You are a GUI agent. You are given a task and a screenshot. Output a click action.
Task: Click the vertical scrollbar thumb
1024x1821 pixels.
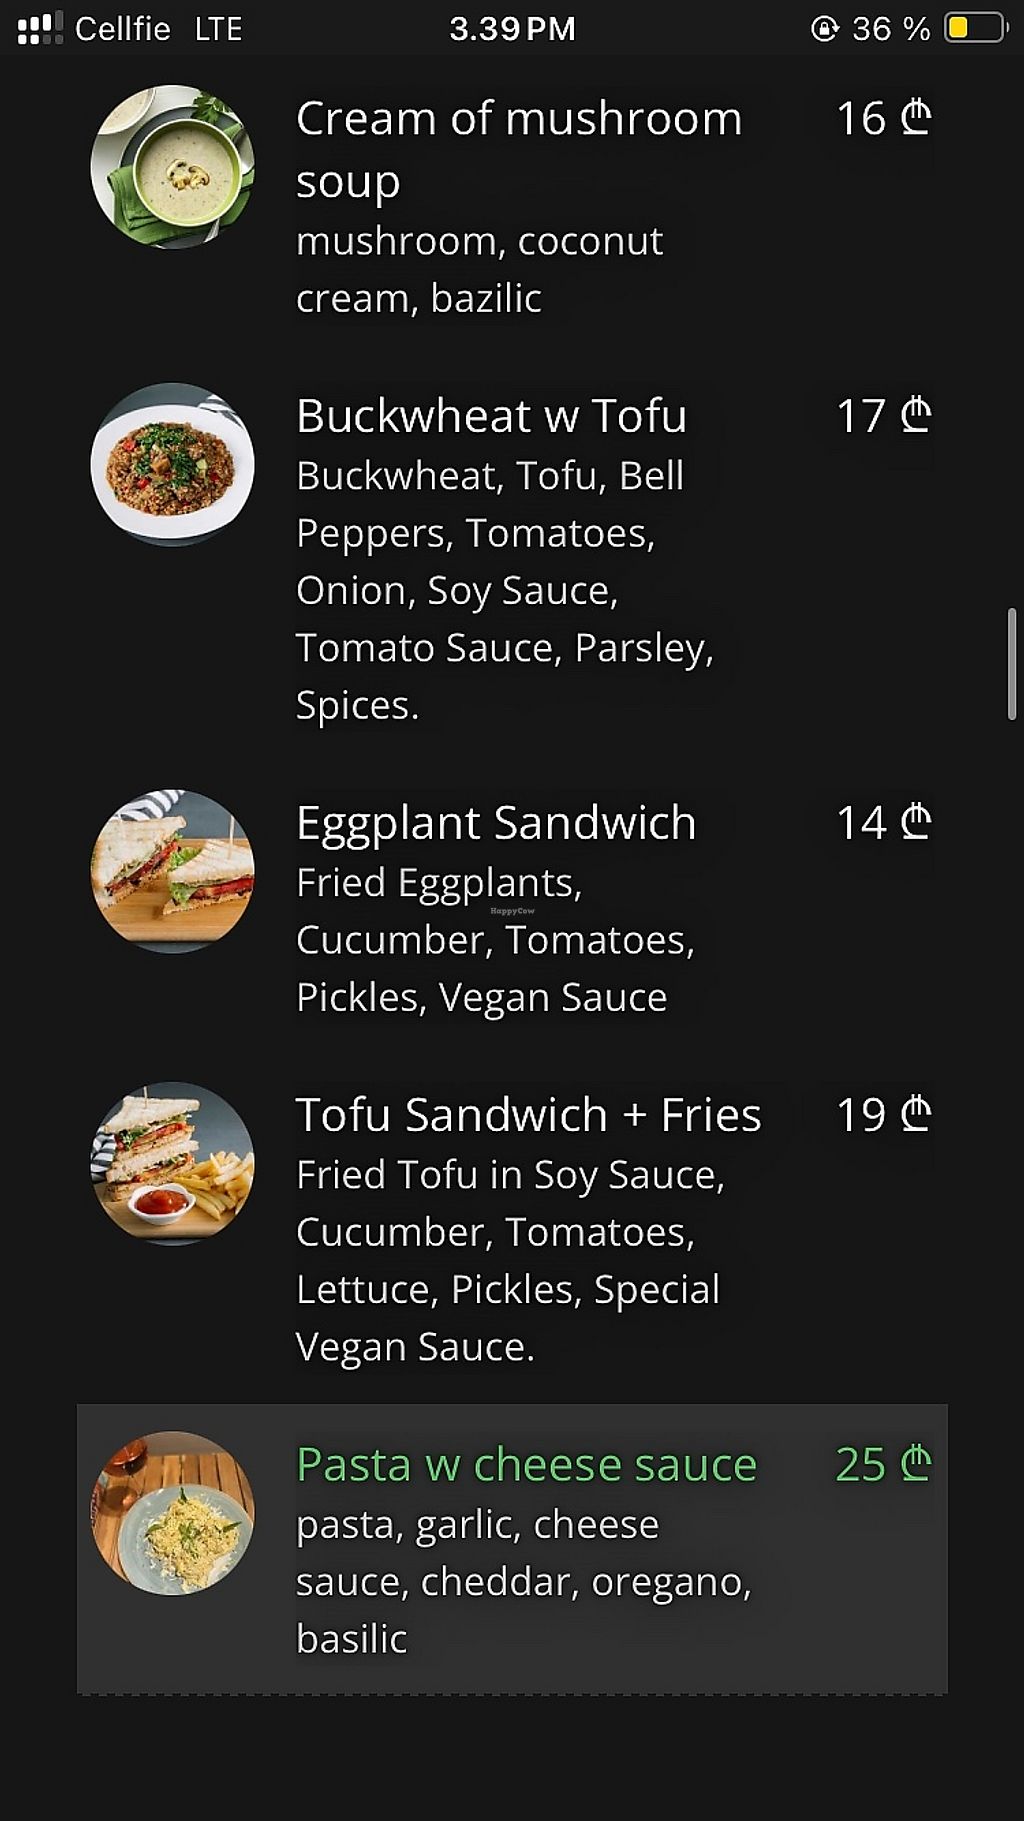pos(1011,664)
